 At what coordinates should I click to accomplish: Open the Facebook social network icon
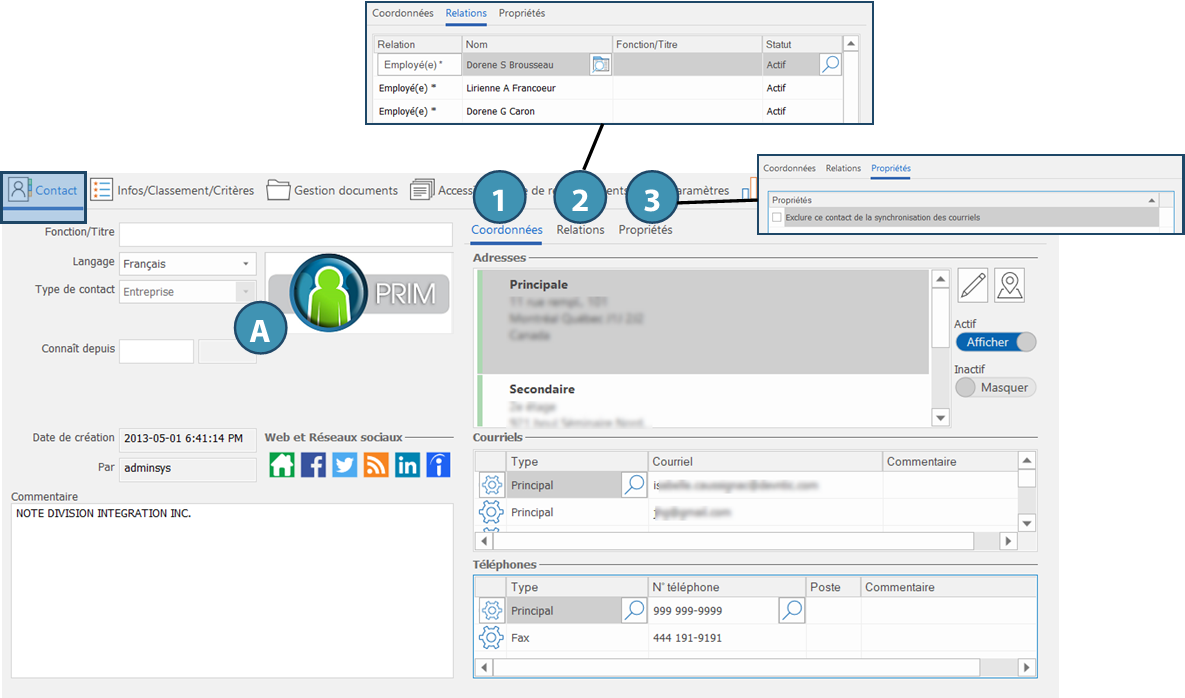tap(313, 465)
